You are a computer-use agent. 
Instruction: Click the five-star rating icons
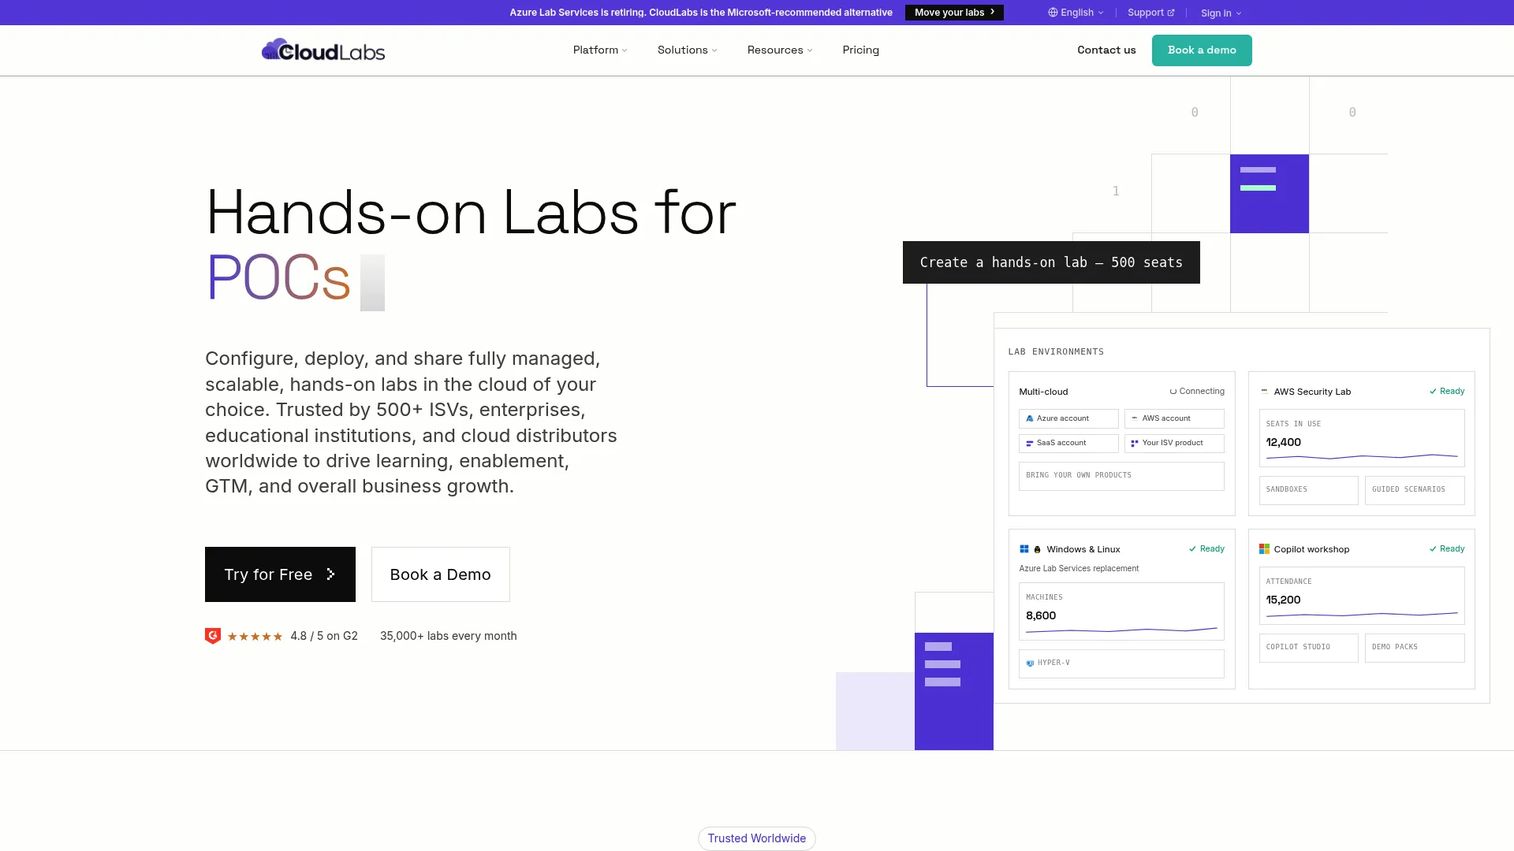(x=255, y=636)
